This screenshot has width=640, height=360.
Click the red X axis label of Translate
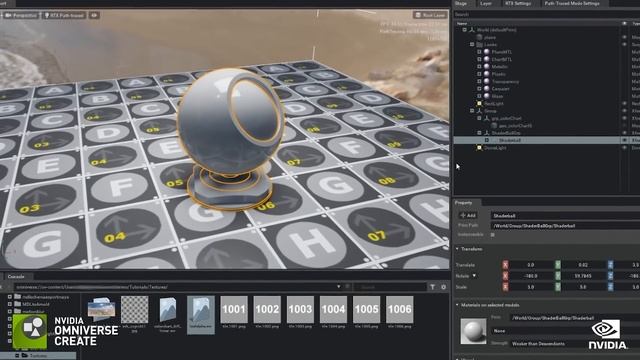[505, 265]
